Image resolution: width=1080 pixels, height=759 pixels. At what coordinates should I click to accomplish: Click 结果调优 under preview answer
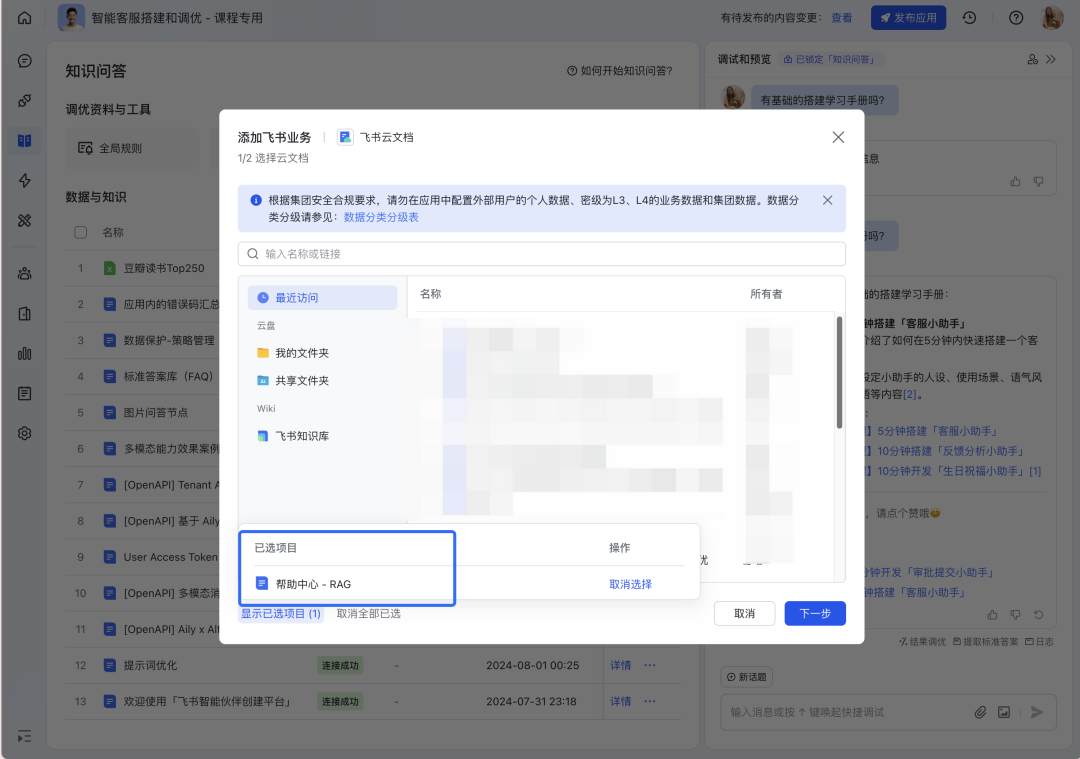pos(922,642)
